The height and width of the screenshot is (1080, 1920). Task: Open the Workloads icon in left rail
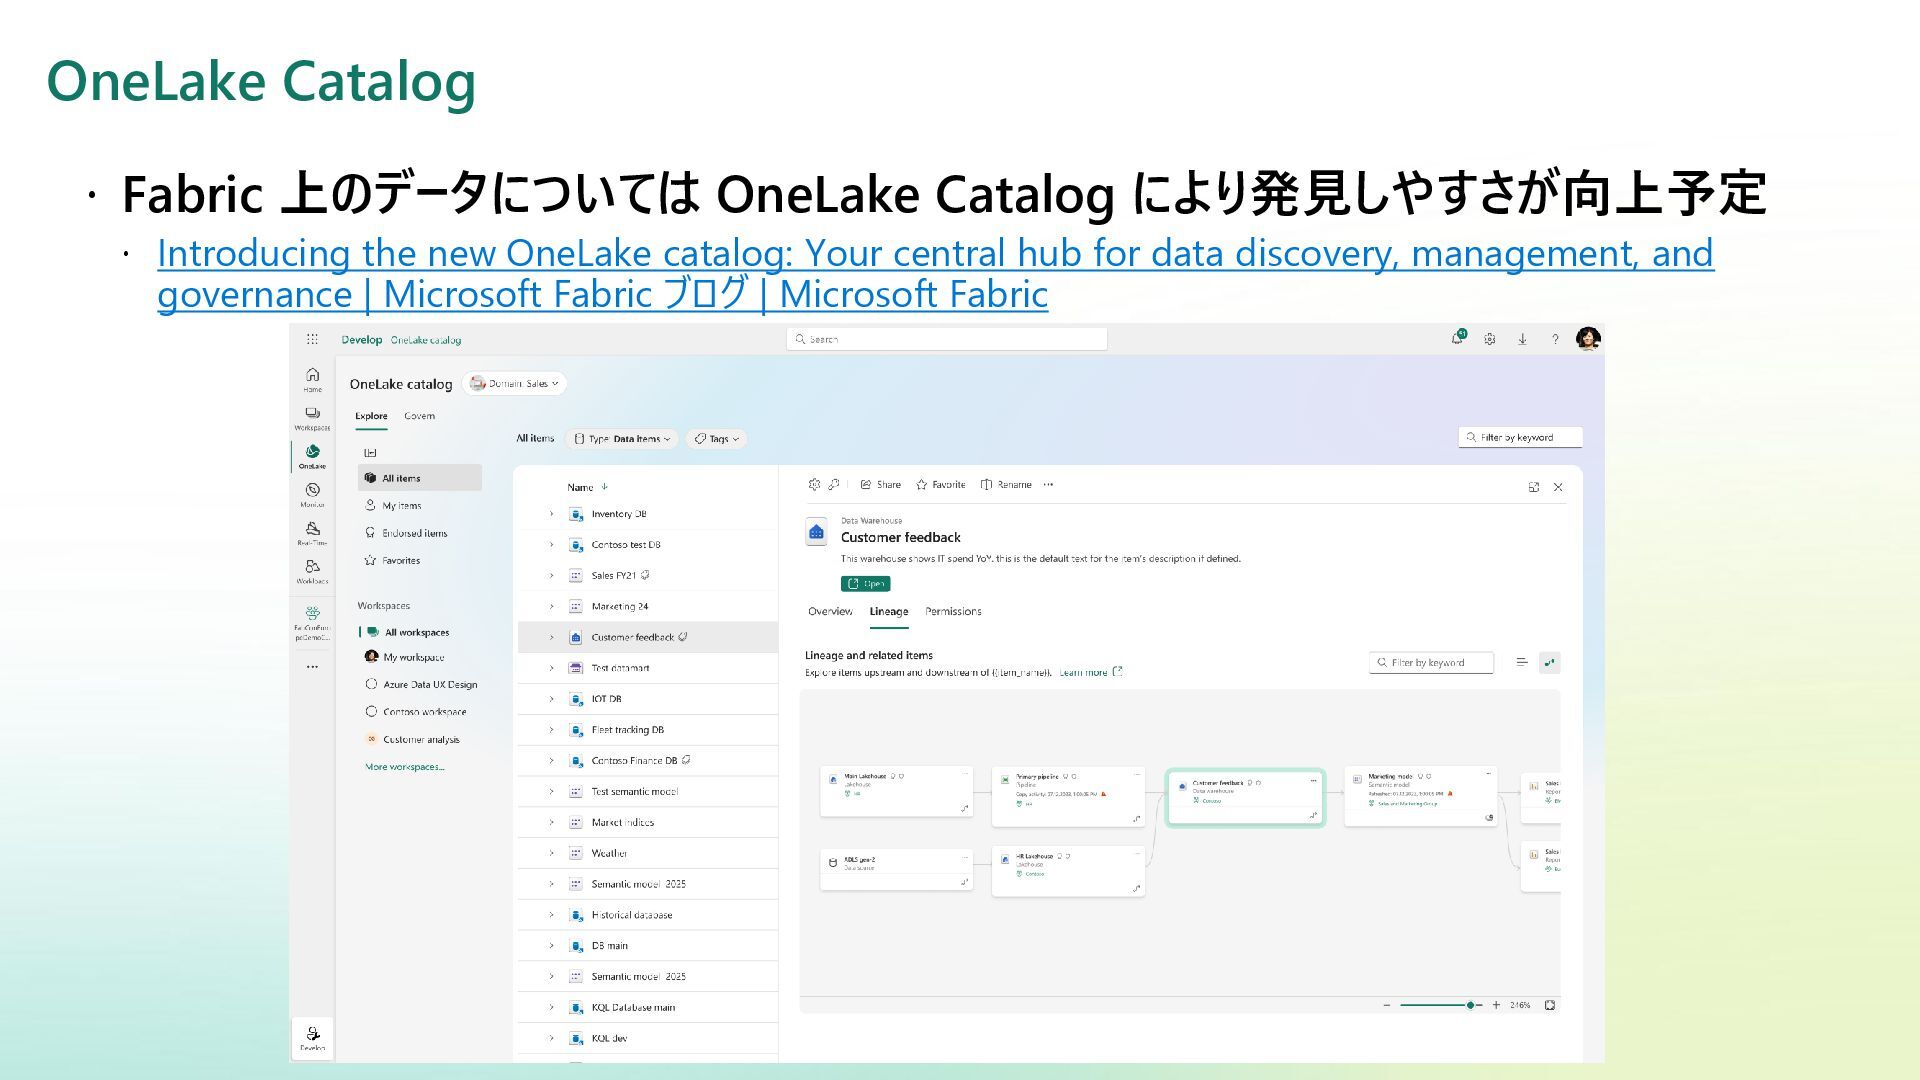(312, 571)
